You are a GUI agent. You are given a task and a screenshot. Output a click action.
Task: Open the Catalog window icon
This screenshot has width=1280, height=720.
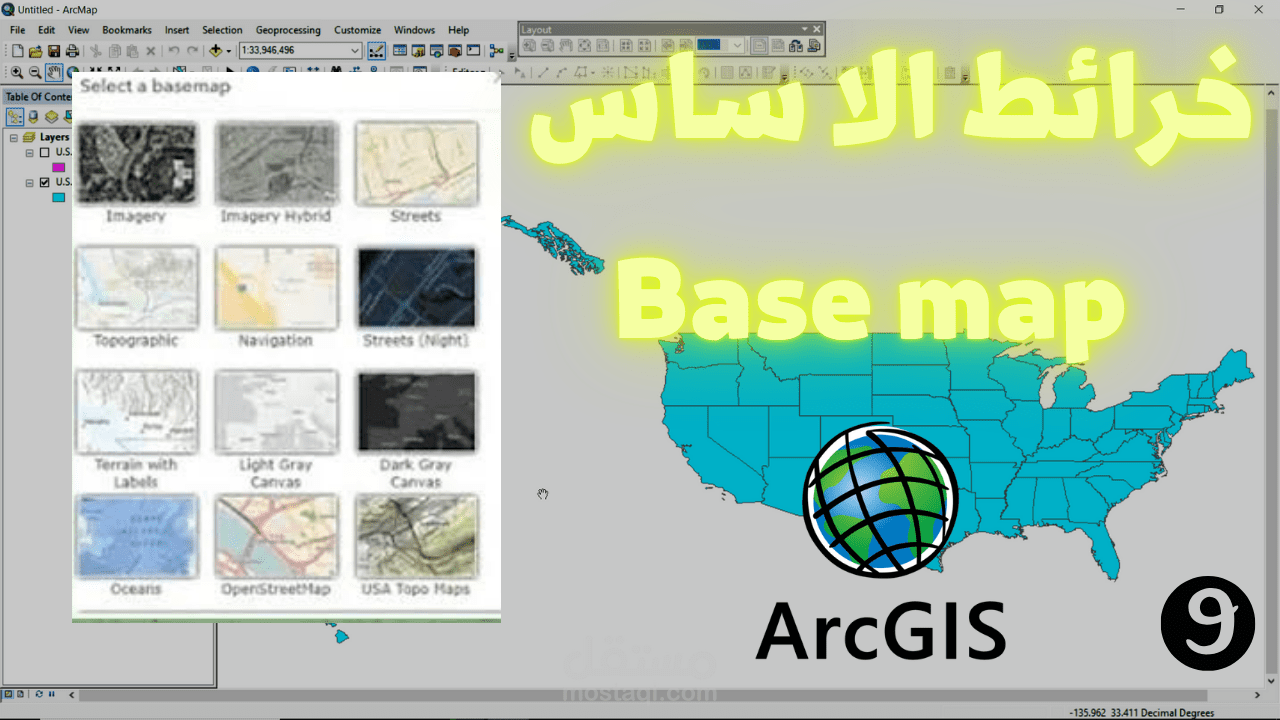(x=418, y=51)
